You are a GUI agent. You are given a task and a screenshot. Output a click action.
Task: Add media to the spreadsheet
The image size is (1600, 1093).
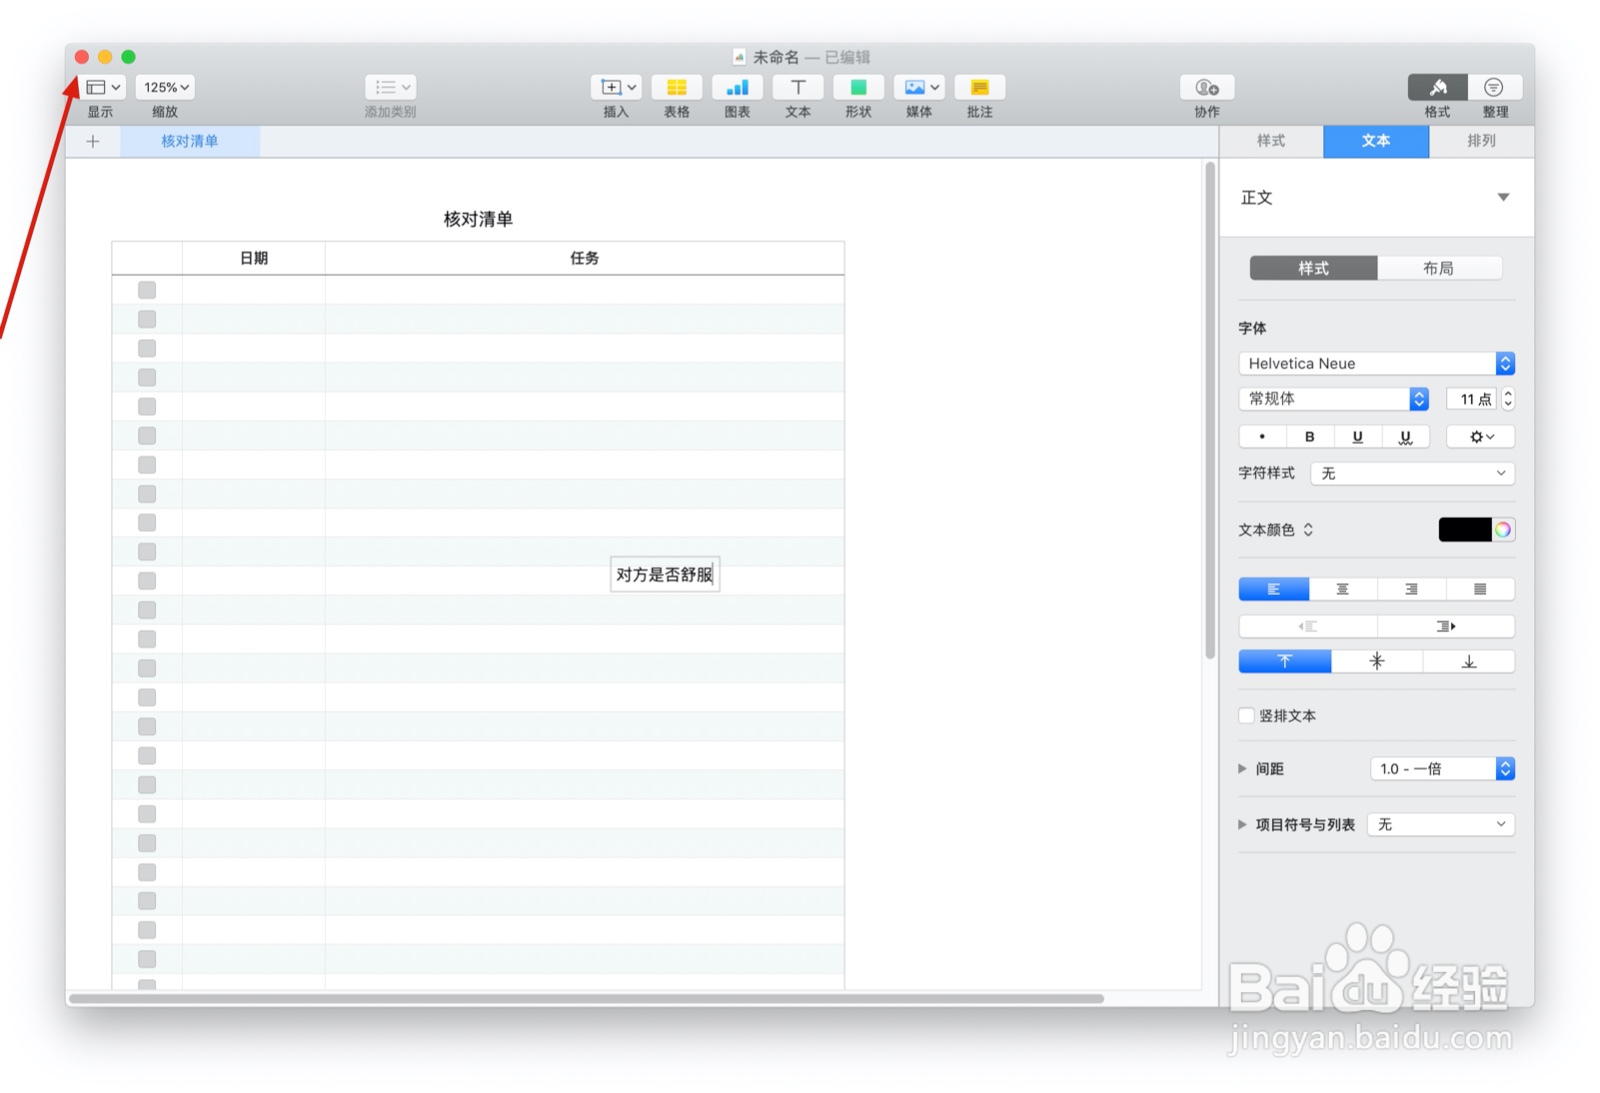(918, 88)
